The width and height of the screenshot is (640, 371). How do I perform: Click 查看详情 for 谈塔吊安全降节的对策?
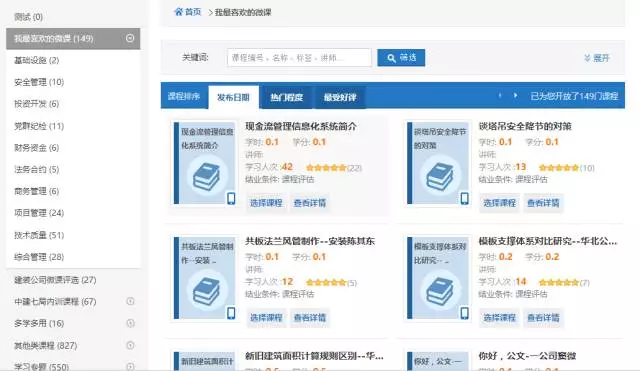pyautogui.click(x=543, y=203)
